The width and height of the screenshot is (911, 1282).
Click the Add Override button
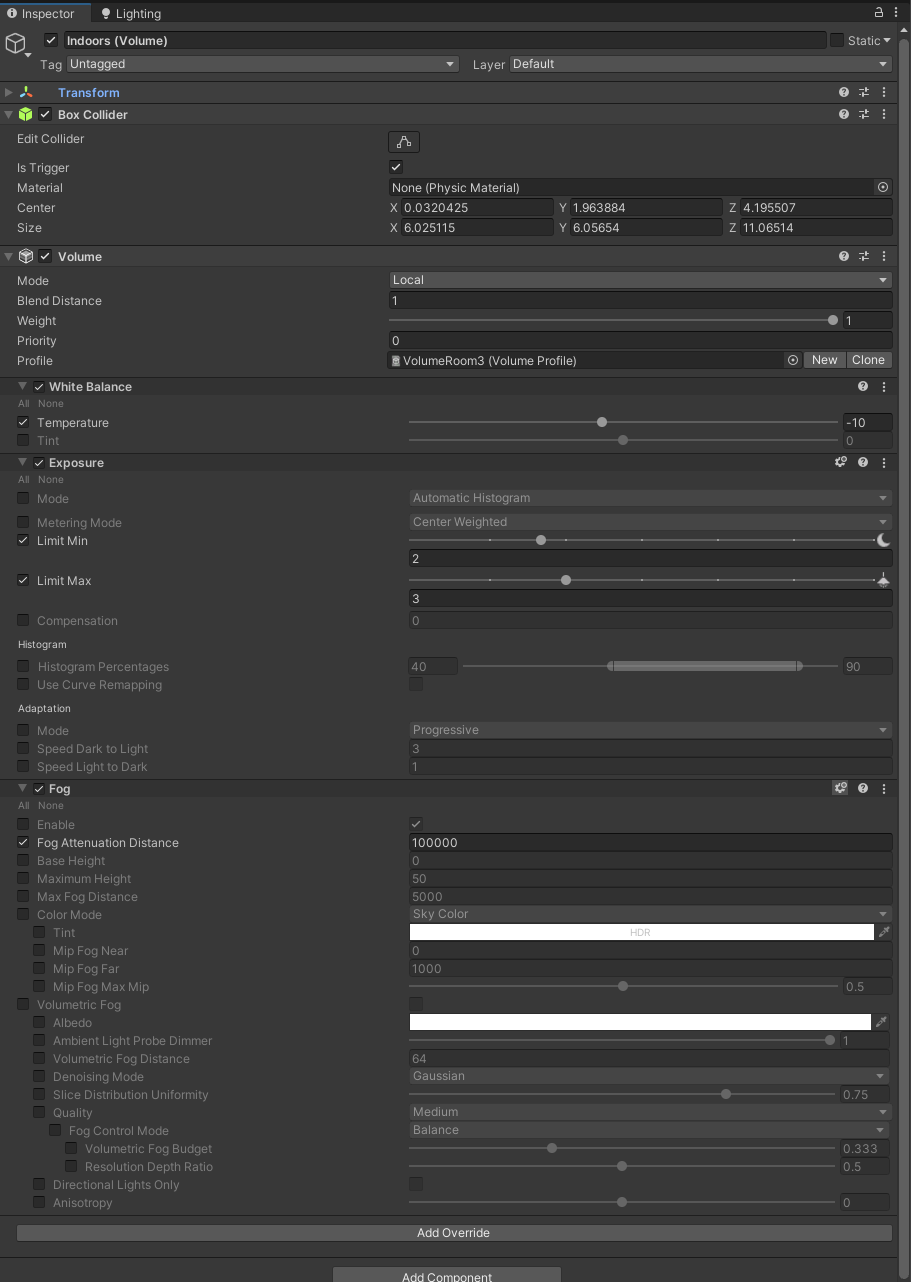point(453,1232)
